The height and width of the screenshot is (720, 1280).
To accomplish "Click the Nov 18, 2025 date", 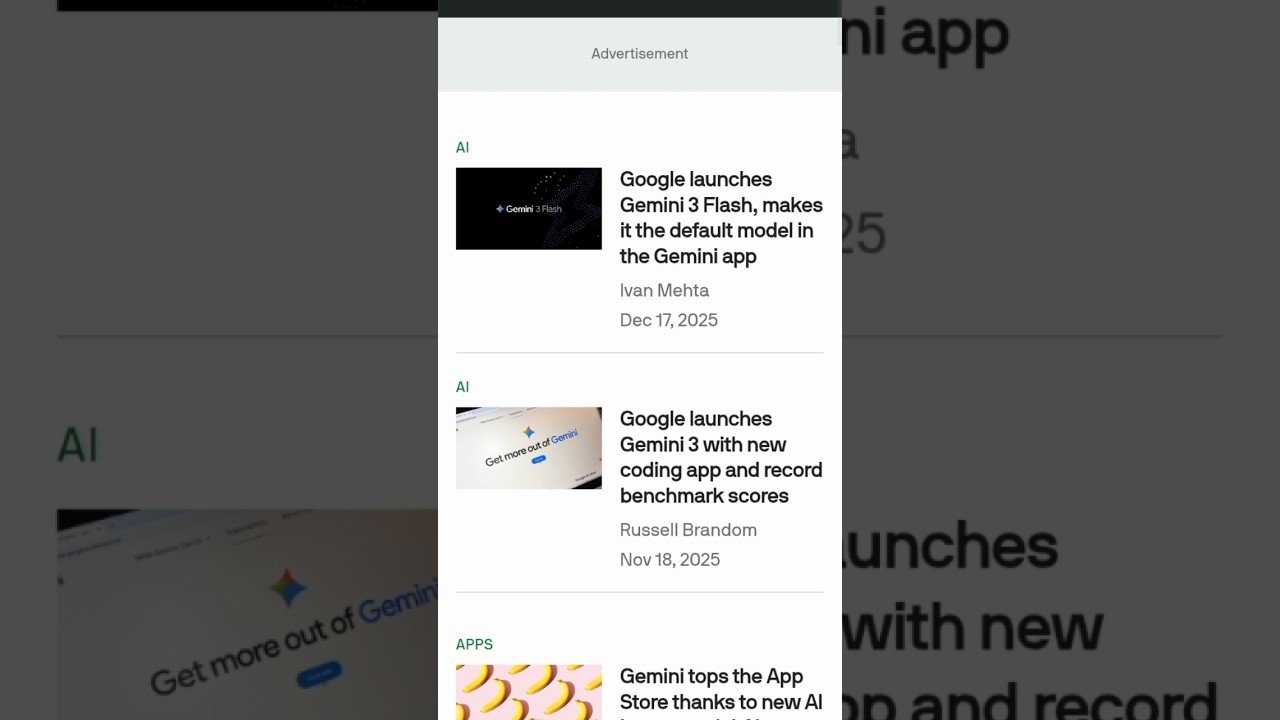I will click(670, 560).
